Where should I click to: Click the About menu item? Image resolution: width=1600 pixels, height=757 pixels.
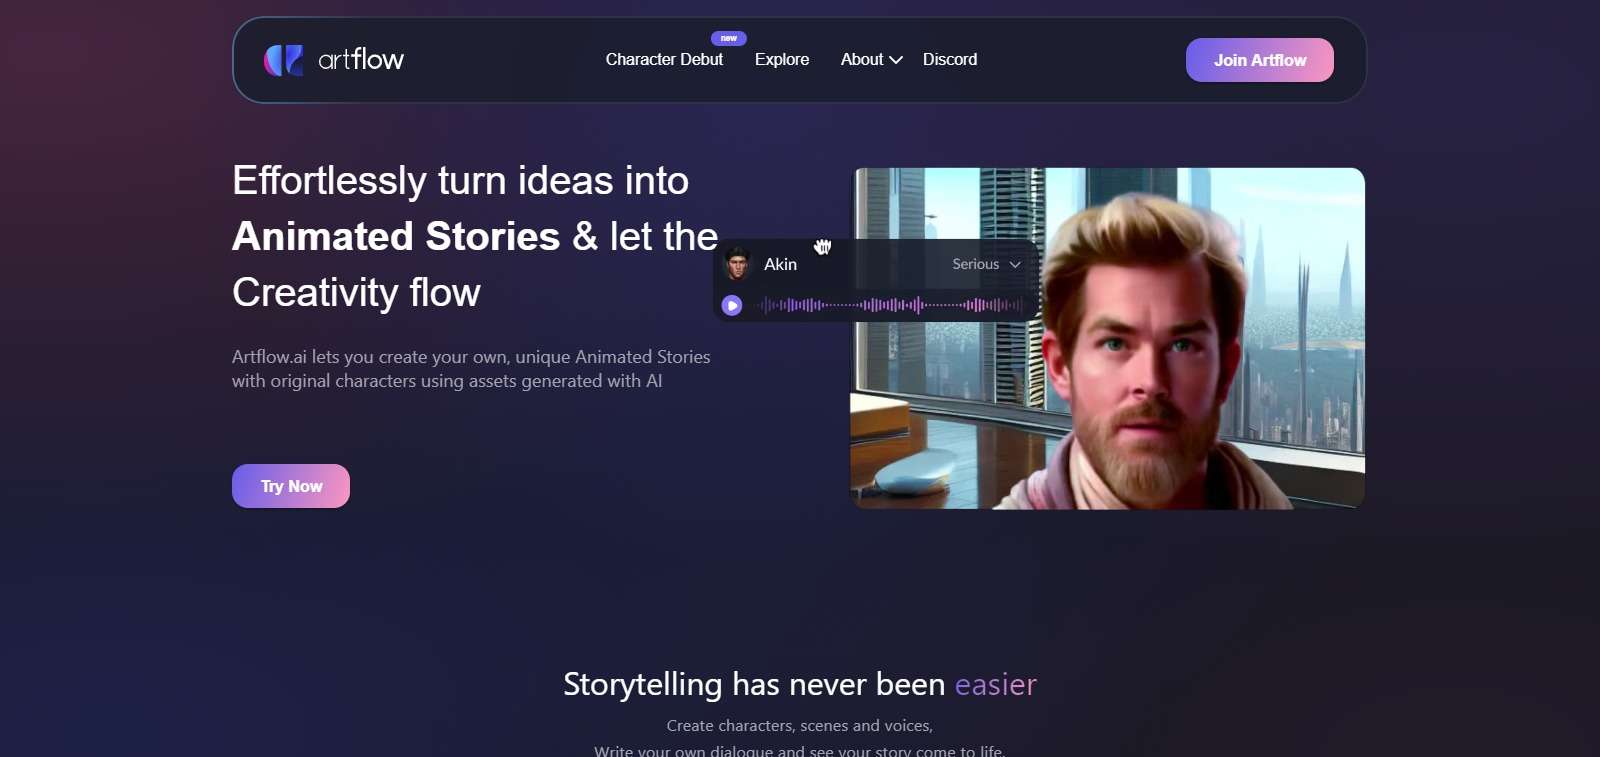[x=862, y=60]
